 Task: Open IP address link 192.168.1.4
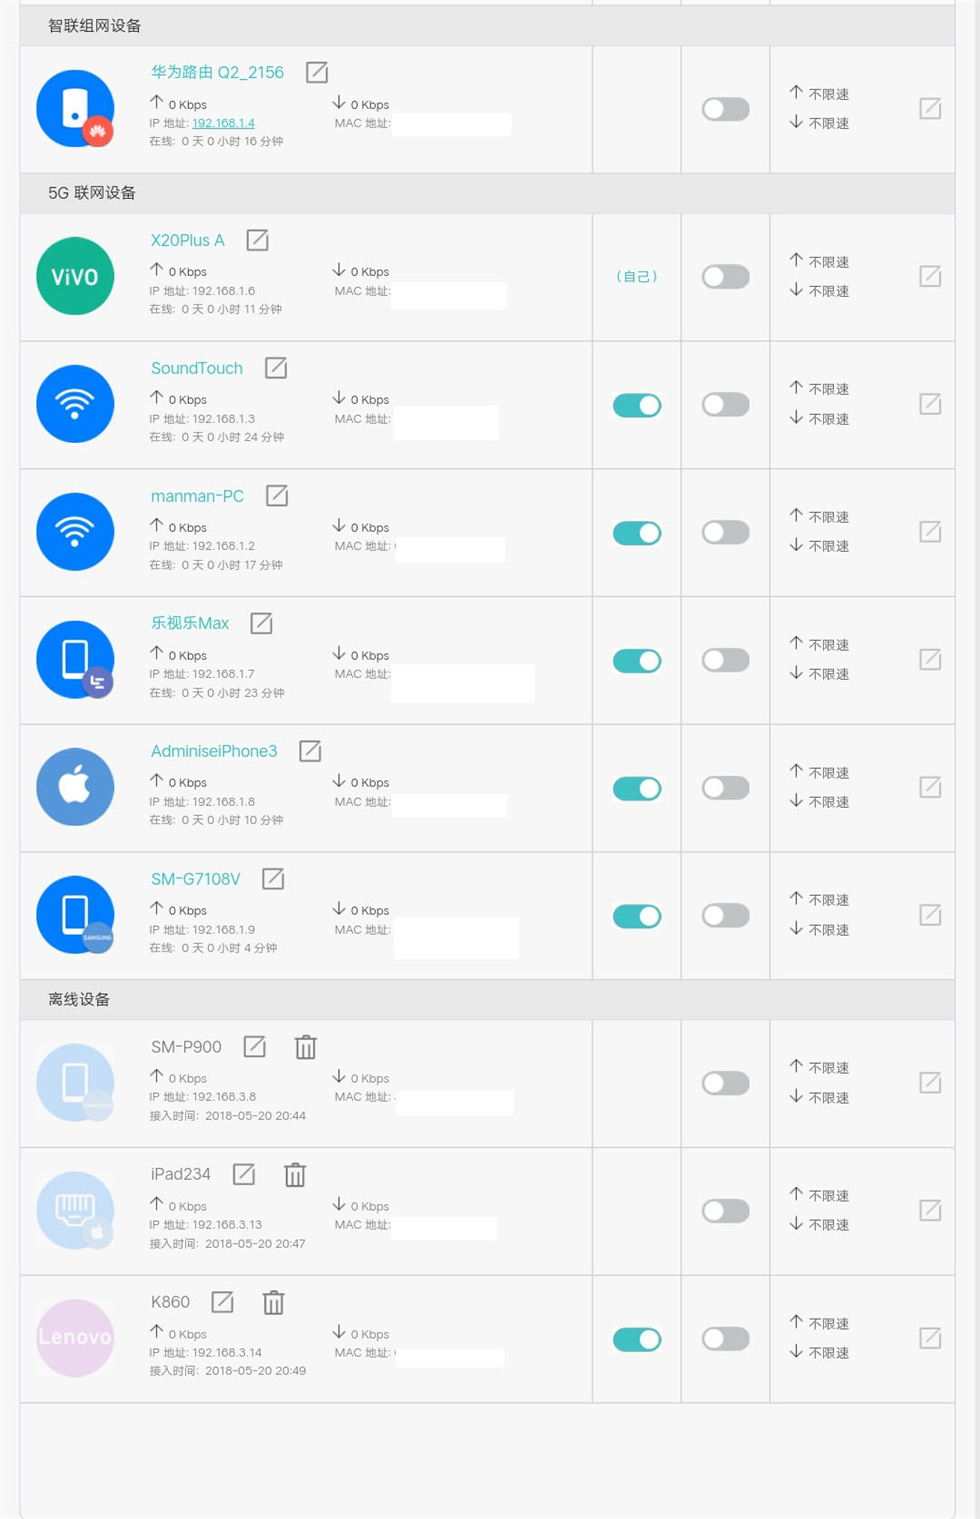(x=224, y=122)
